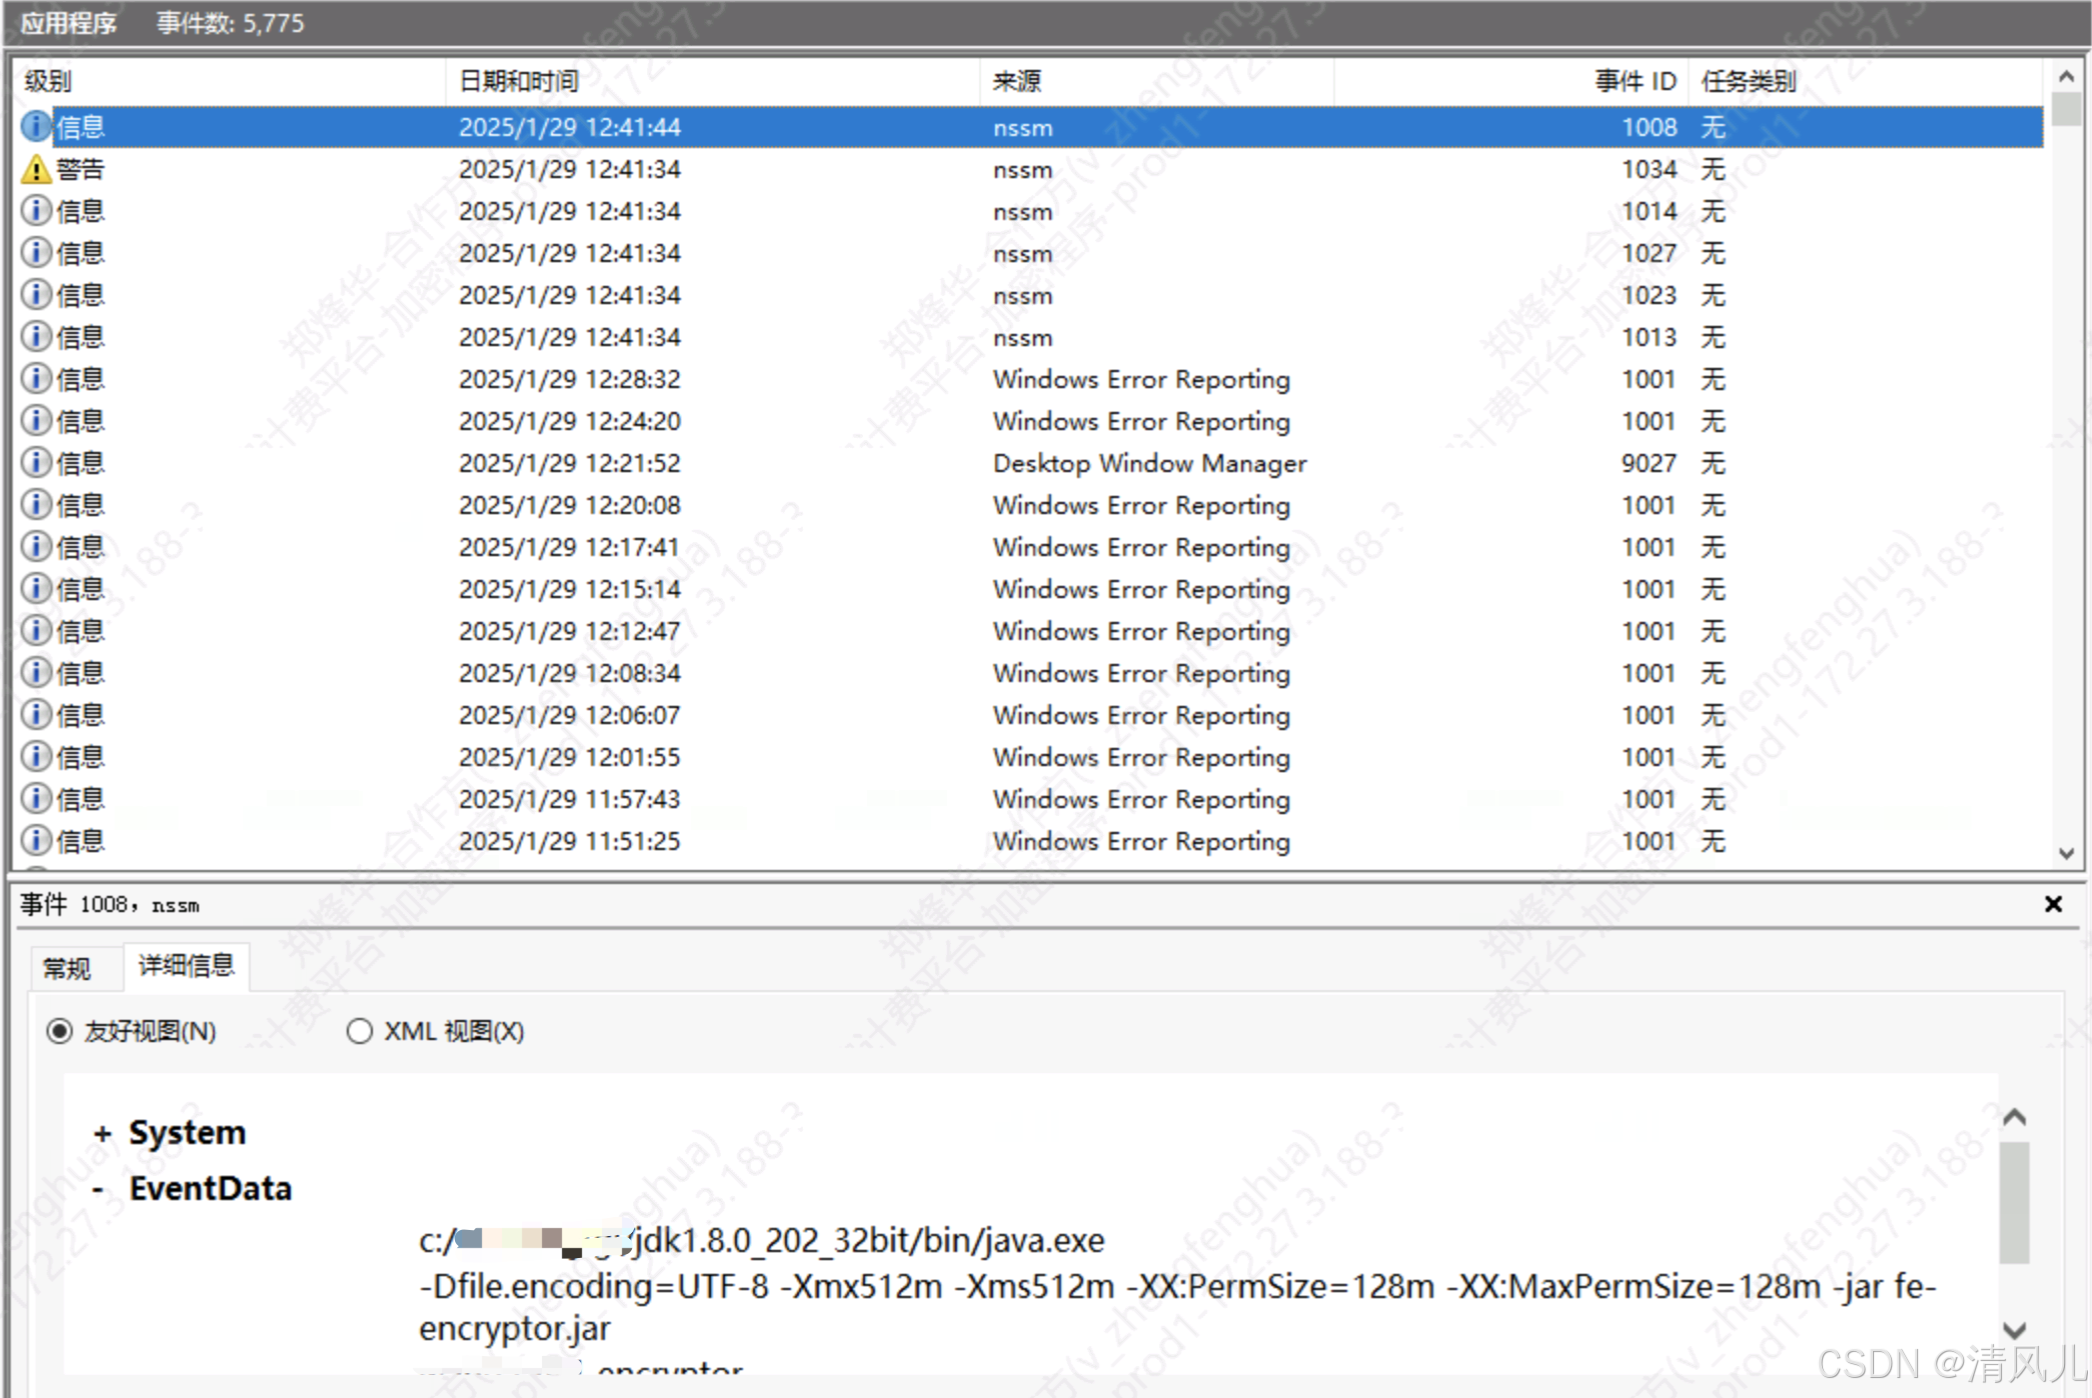The image size is (2092, 1398).
Task: Click the info icon of the 11:51:25 event row
Action: (x=35, y=840)
